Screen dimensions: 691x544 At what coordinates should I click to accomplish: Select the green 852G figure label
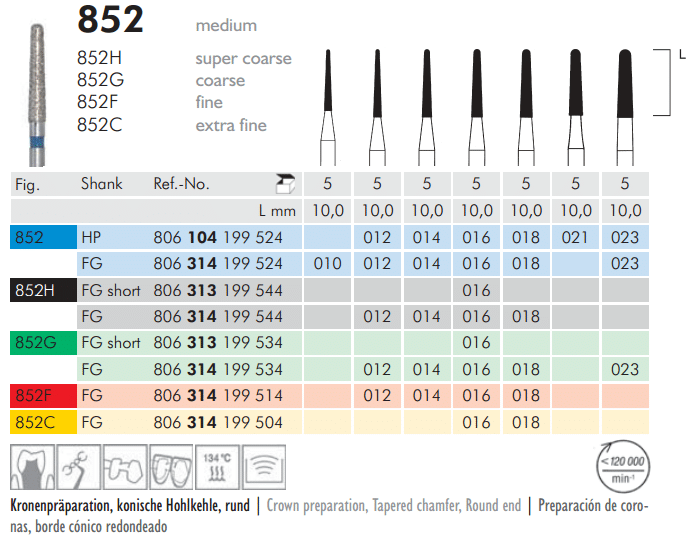coord(41,343)
